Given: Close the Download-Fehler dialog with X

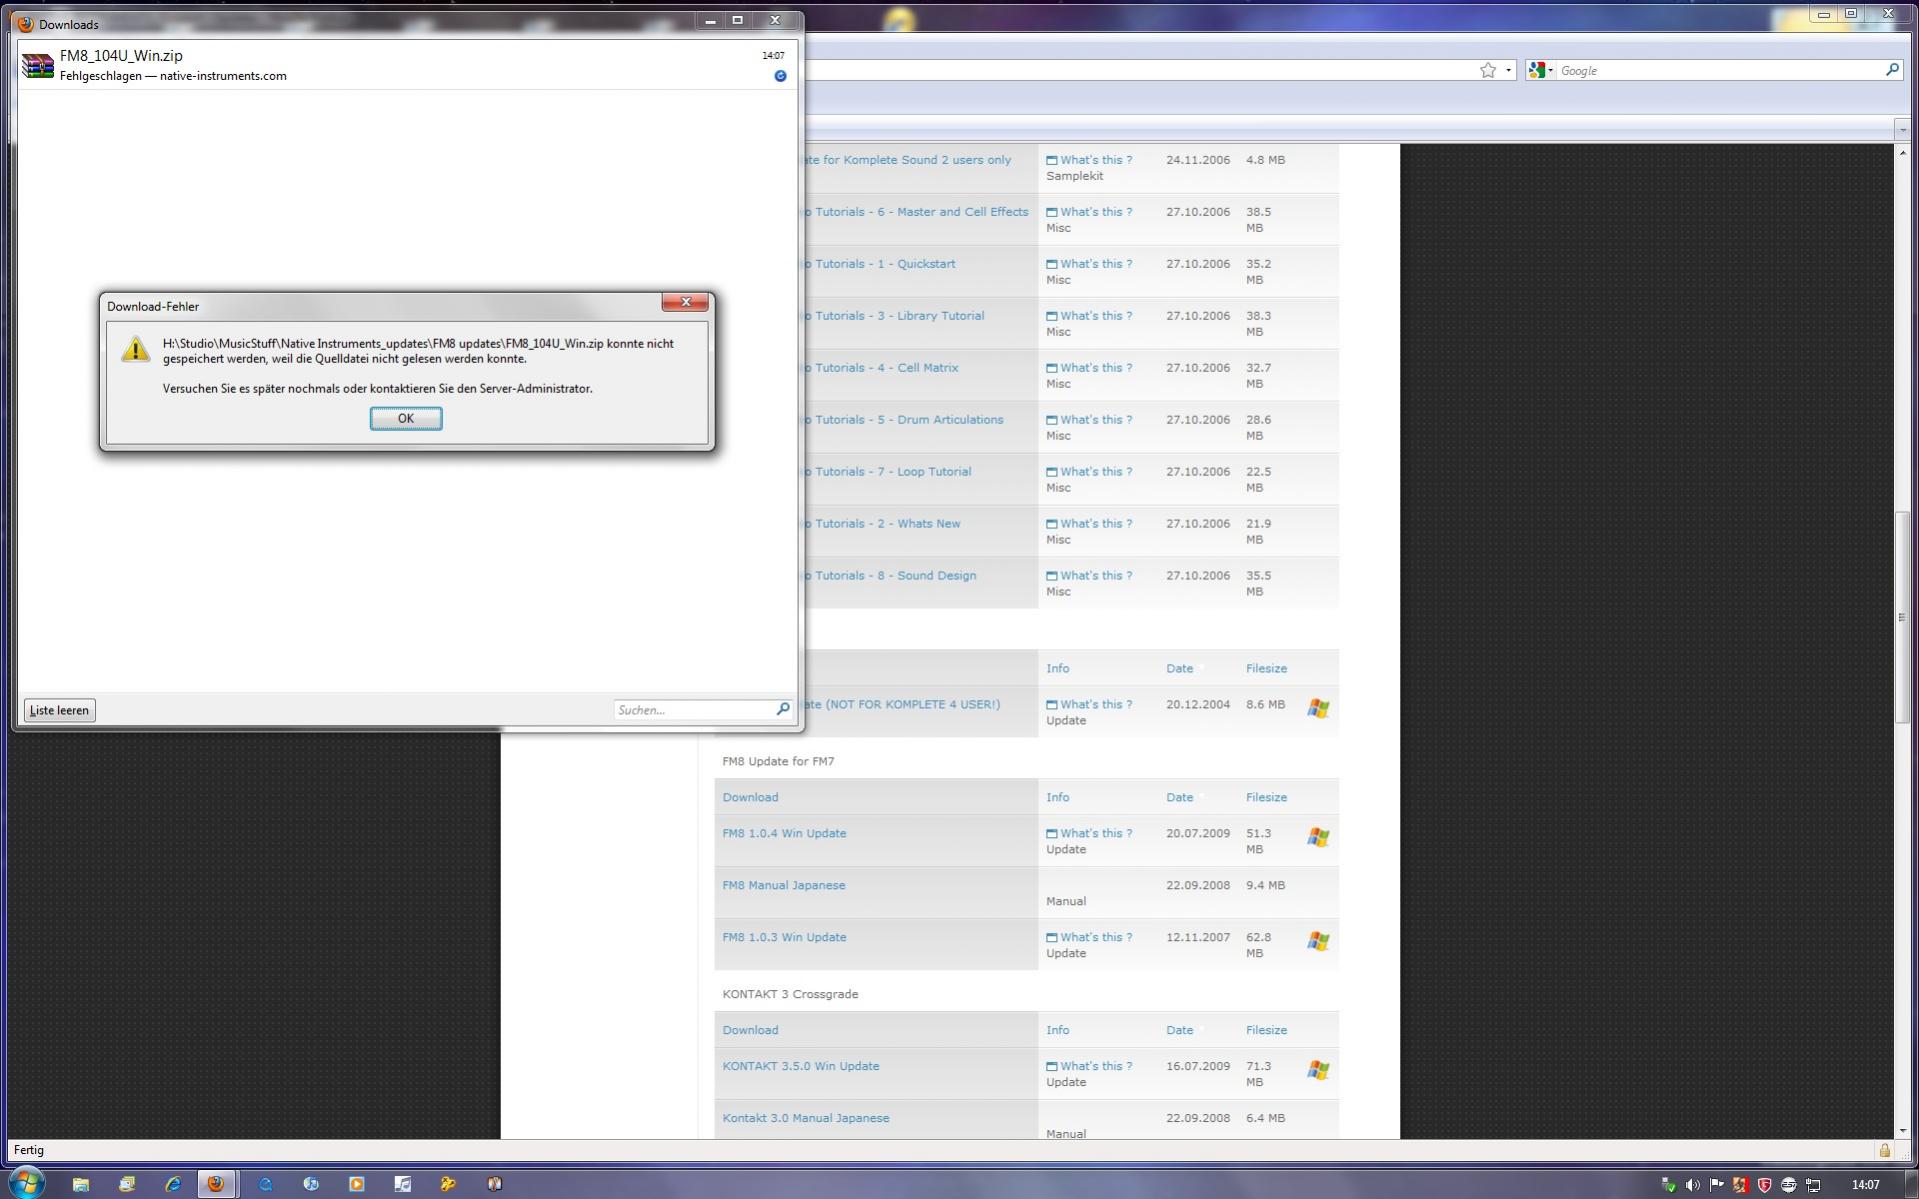Looking at the screenshot, I should click(x=685, y=302).
